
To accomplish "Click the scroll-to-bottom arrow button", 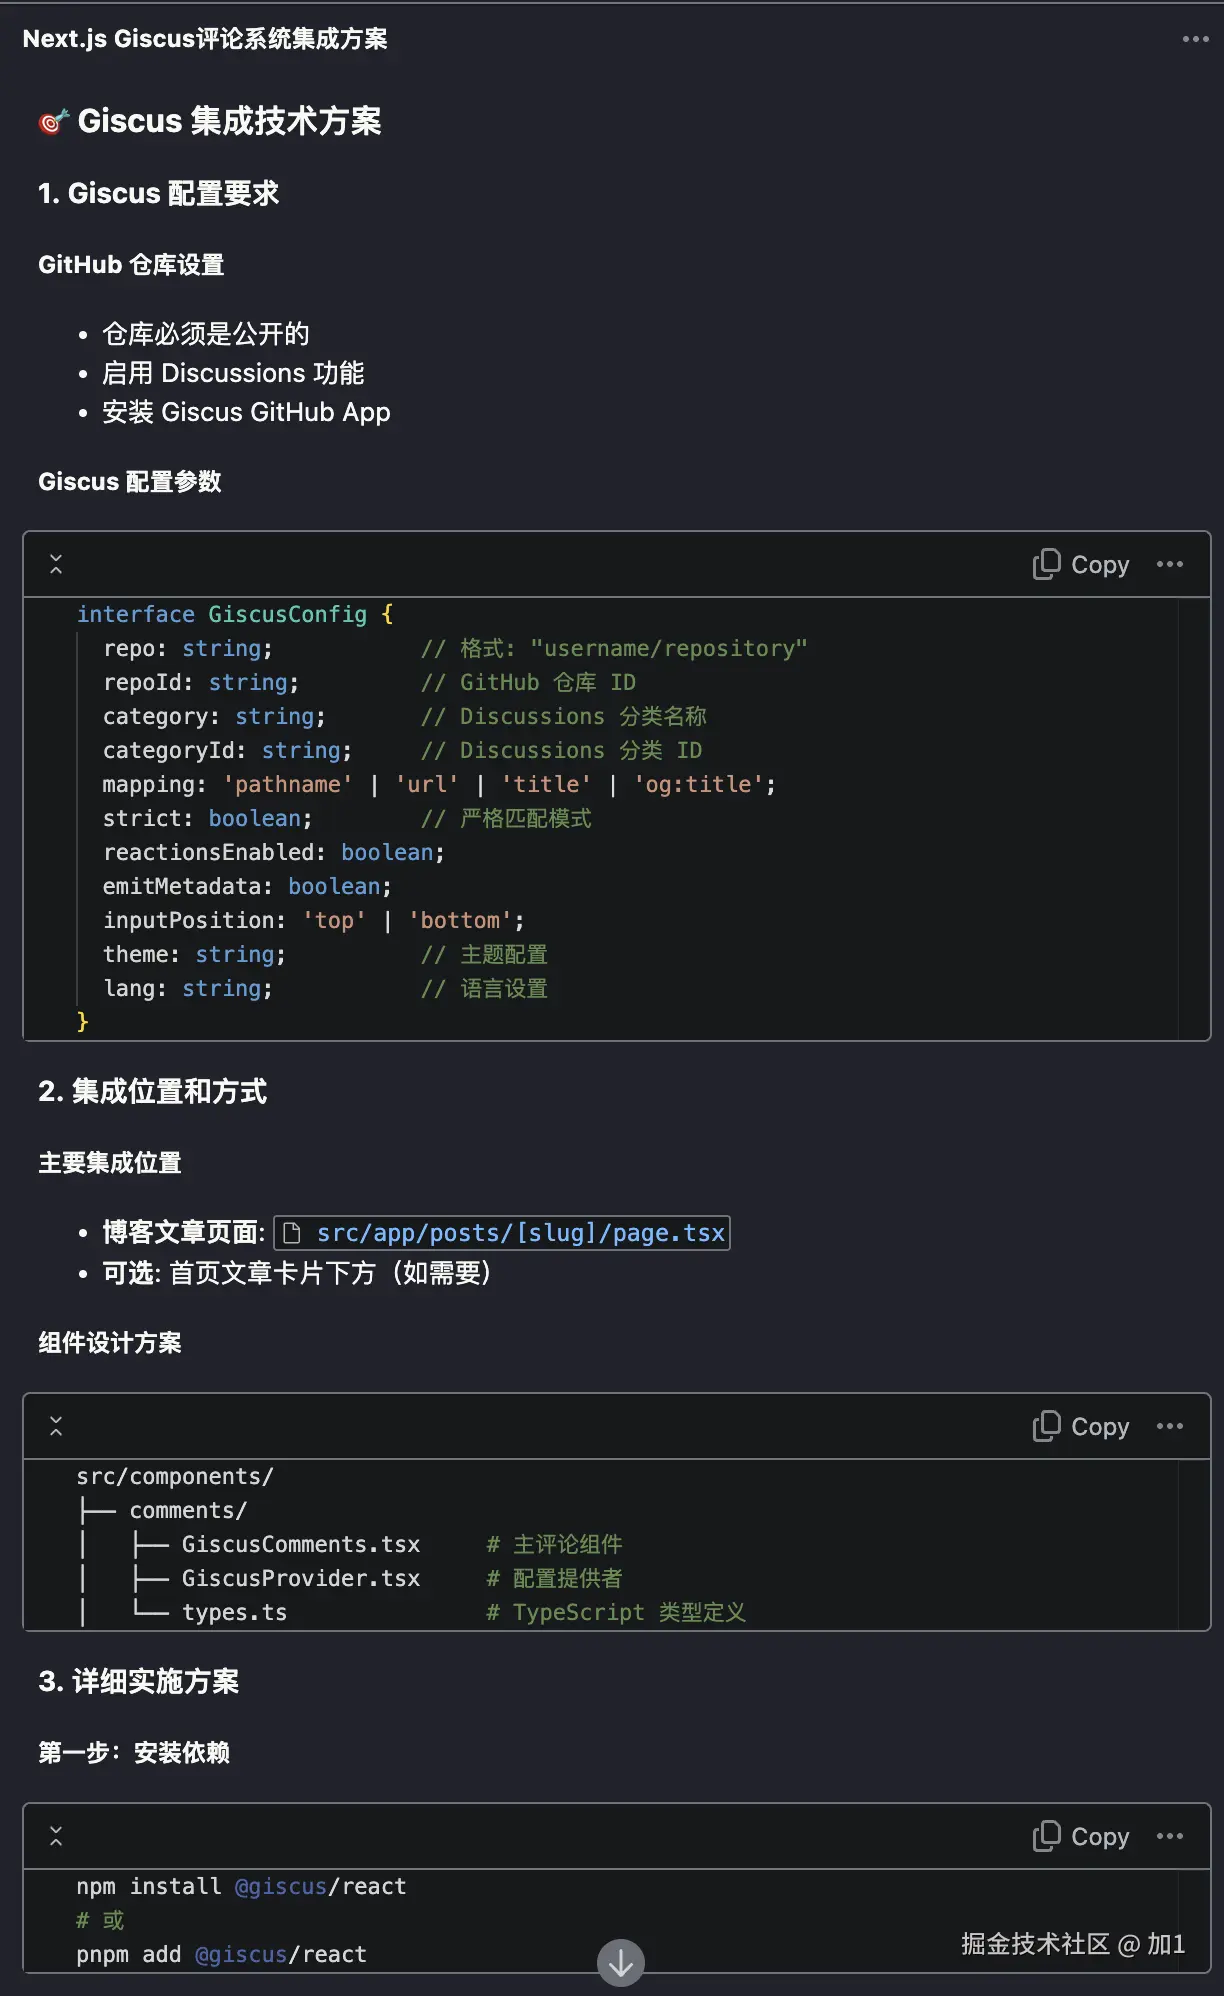I will (x=621, y=1963).
